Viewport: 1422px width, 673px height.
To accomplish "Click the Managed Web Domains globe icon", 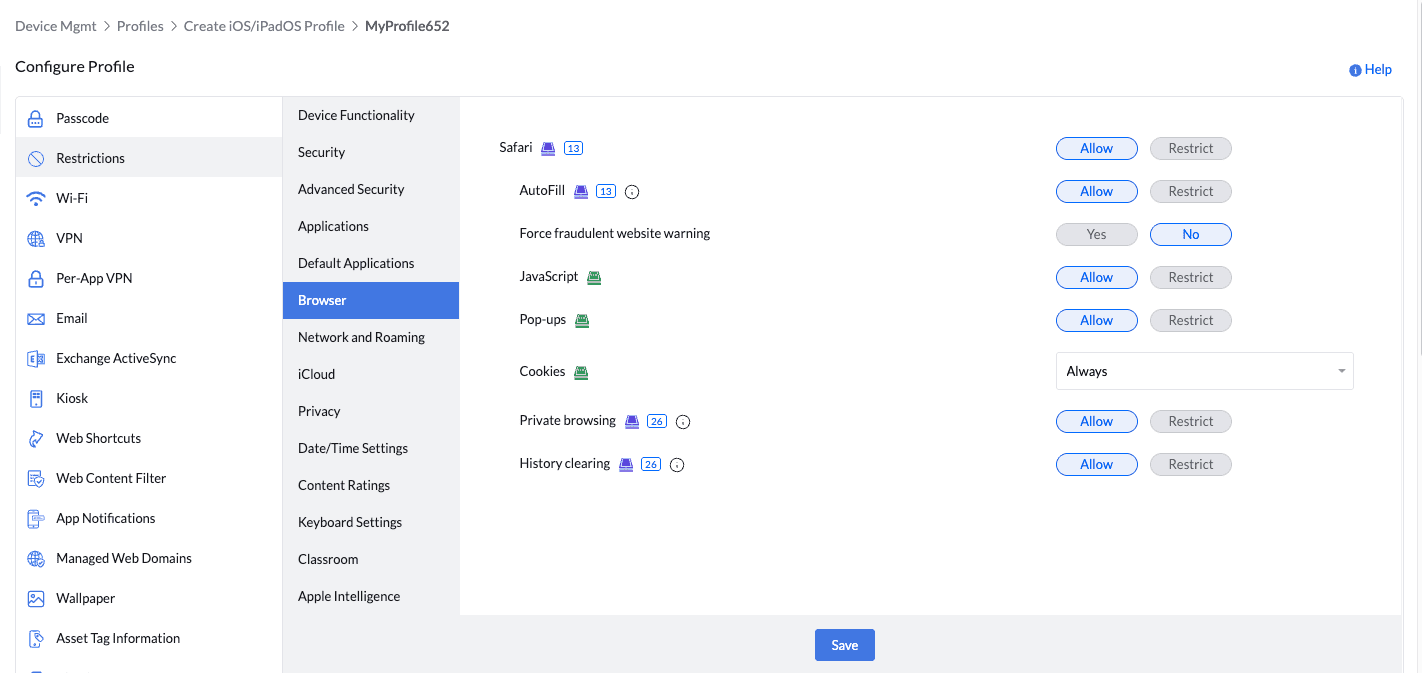I will 36,558.
